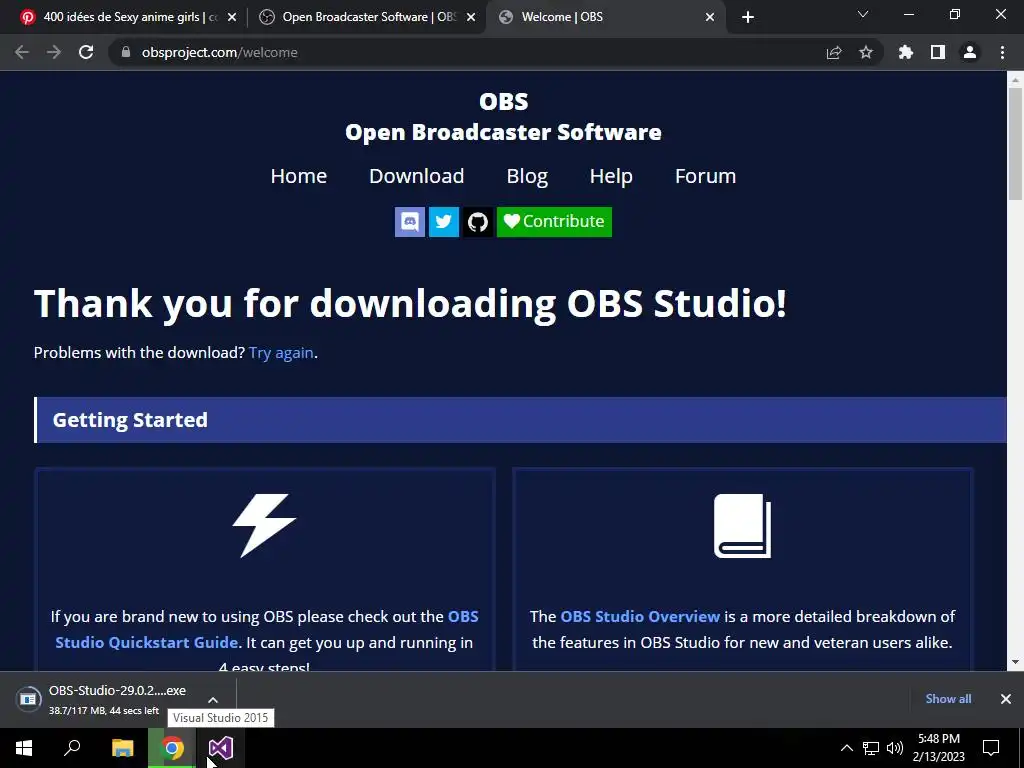Click the Thank you for downloading heading
The image size is (1024, 768).
coord(410,304)
